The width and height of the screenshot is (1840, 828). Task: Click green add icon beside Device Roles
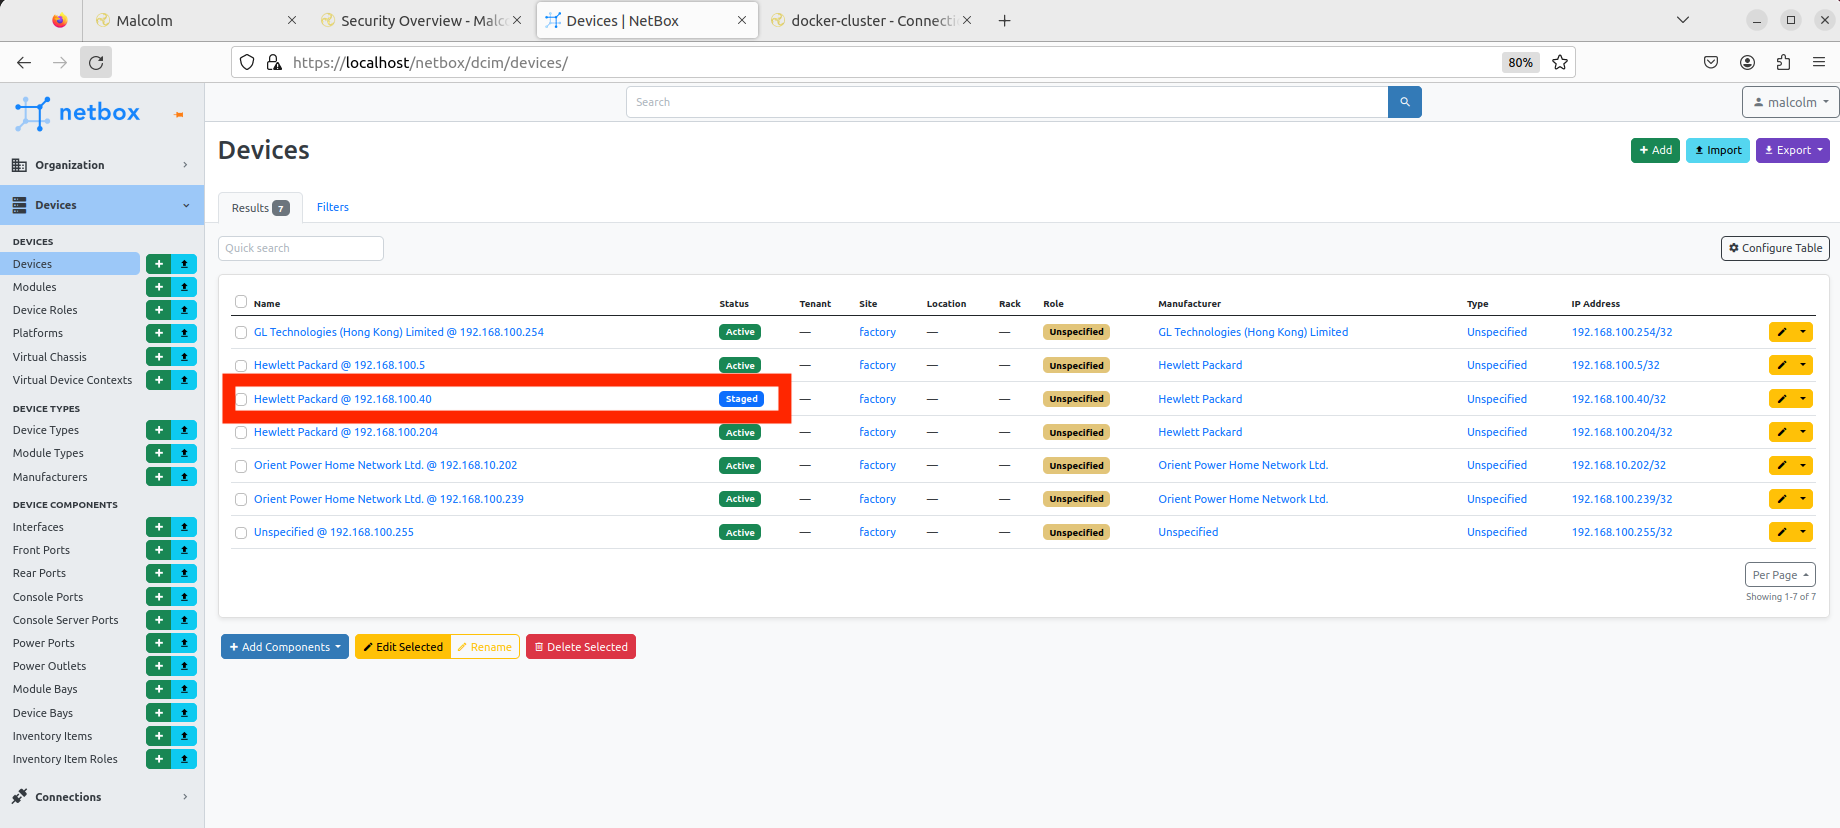coord(158,310)
